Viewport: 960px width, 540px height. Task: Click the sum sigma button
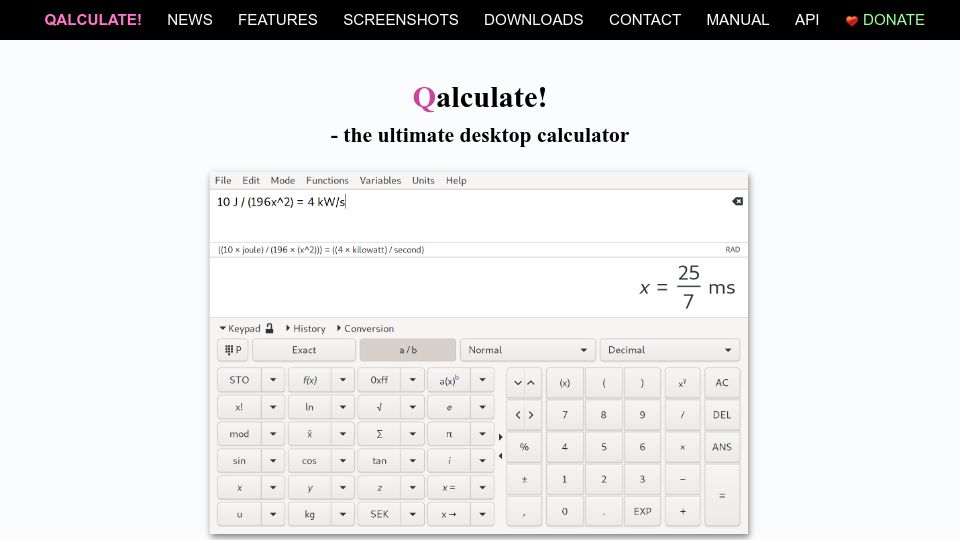[x=379, y=434]
